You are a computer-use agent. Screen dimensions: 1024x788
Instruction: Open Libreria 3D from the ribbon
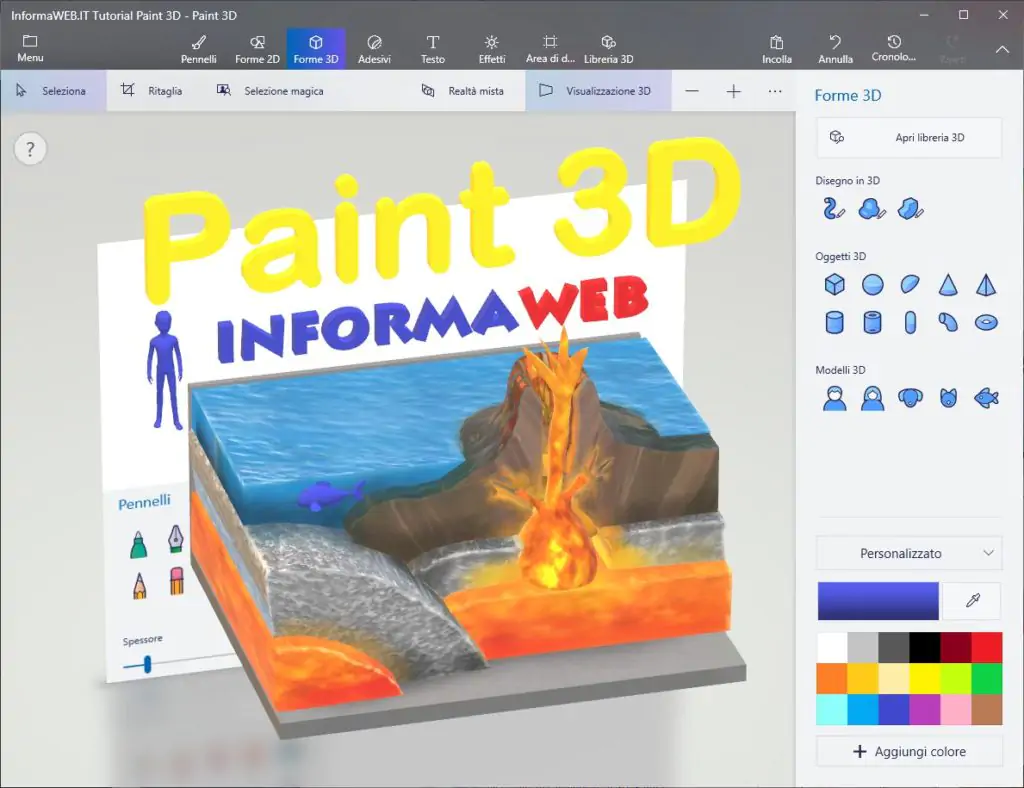click(x=609, y=50)
